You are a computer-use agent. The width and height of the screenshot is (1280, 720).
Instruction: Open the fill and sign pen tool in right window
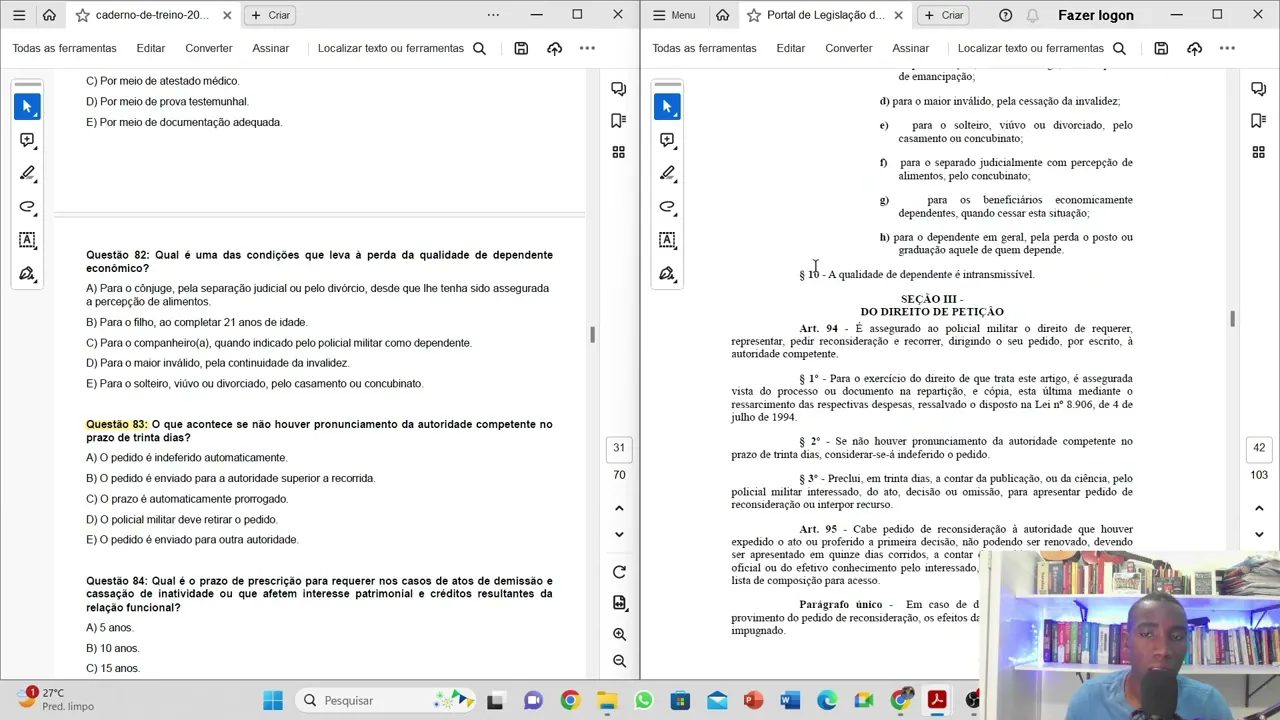667,273
